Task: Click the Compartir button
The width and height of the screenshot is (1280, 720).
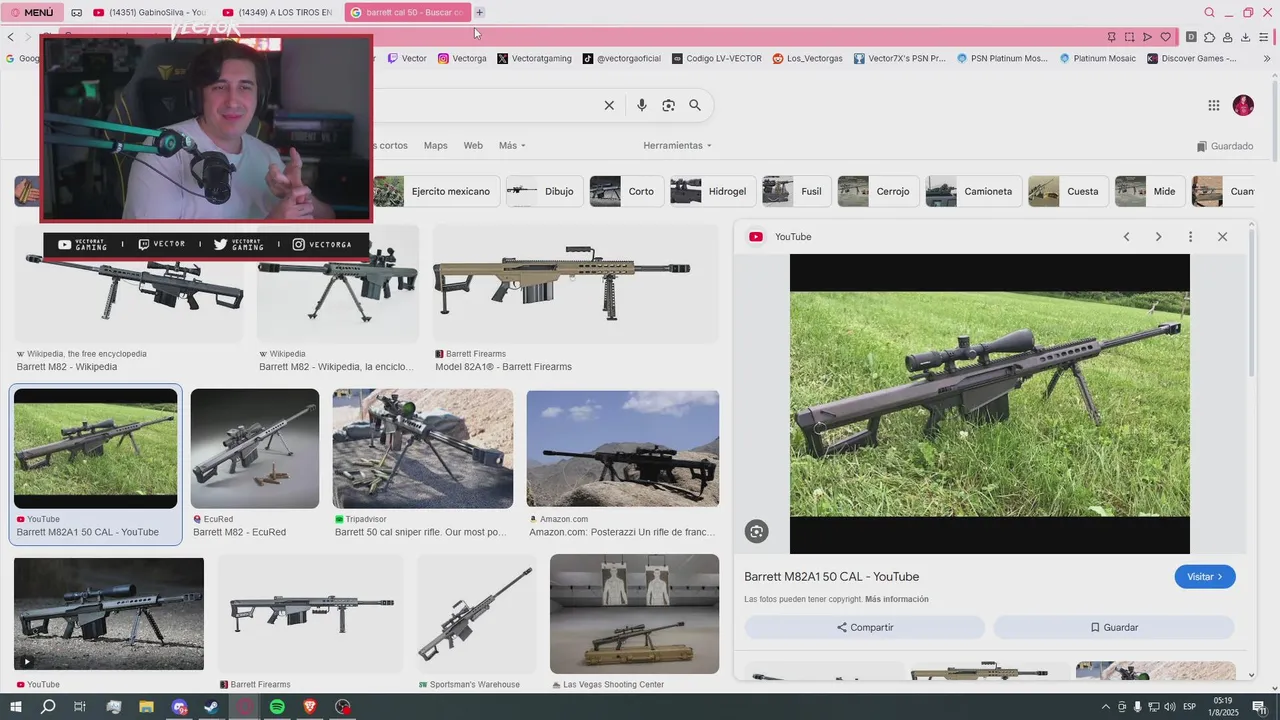Action: tap(865, 627)
